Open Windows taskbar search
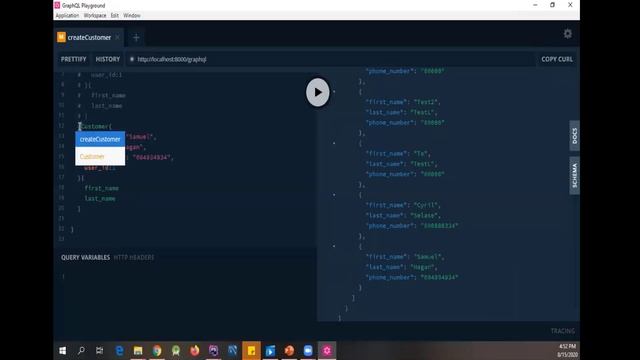 [81, 351]
